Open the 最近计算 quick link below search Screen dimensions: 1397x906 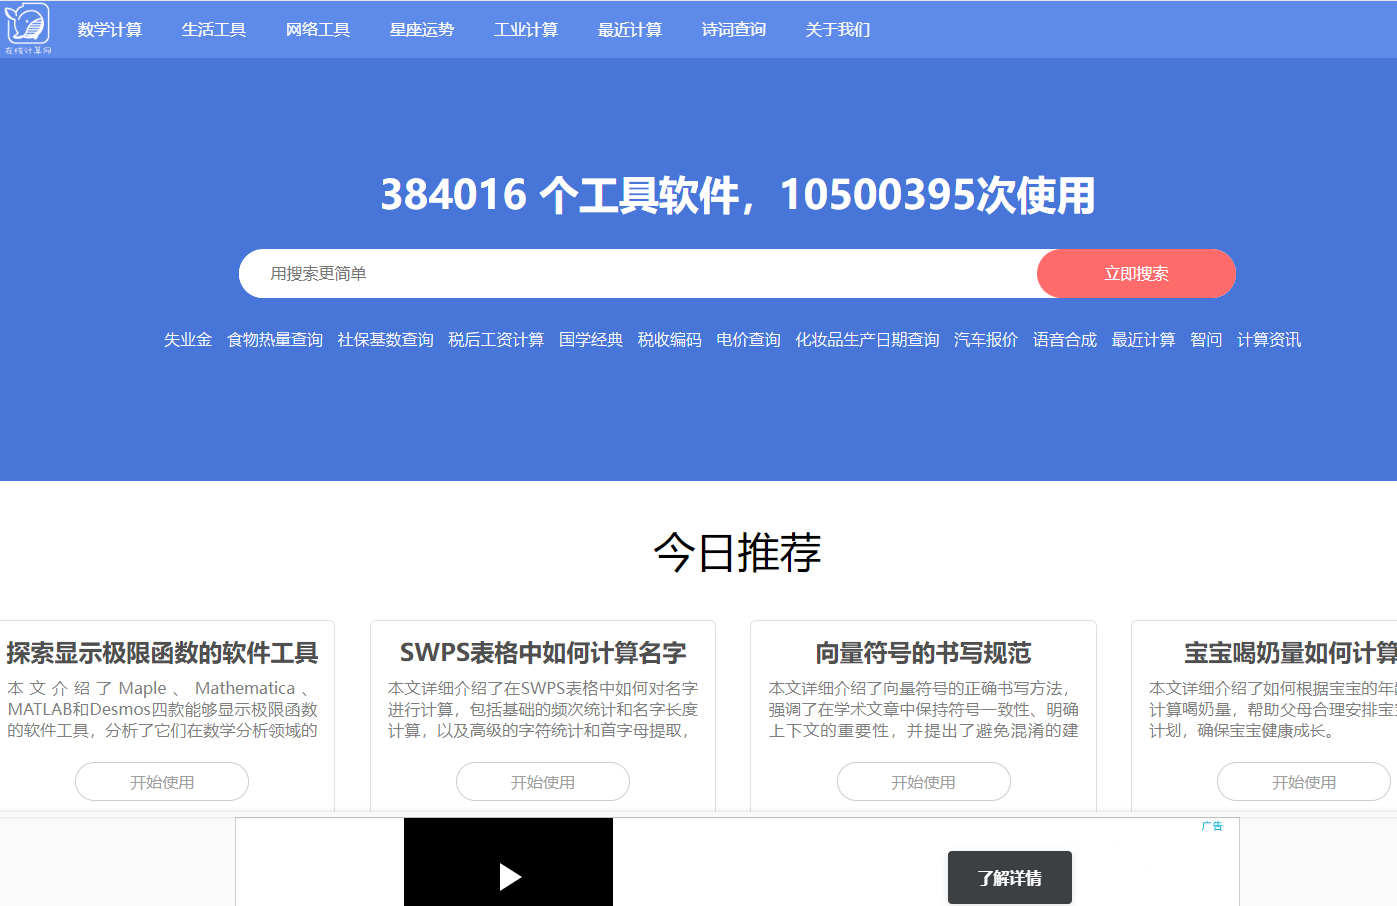[x=1143, y=340]
